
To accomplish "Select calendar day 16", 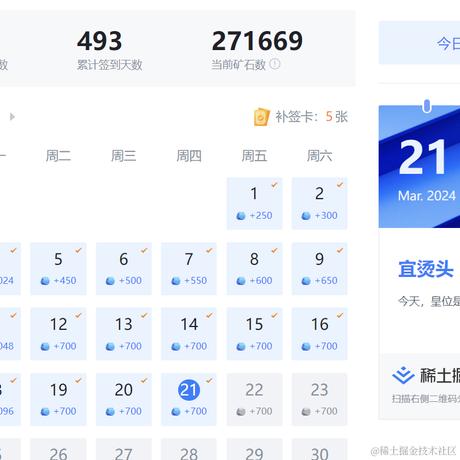I will click(x=320, y=334).
